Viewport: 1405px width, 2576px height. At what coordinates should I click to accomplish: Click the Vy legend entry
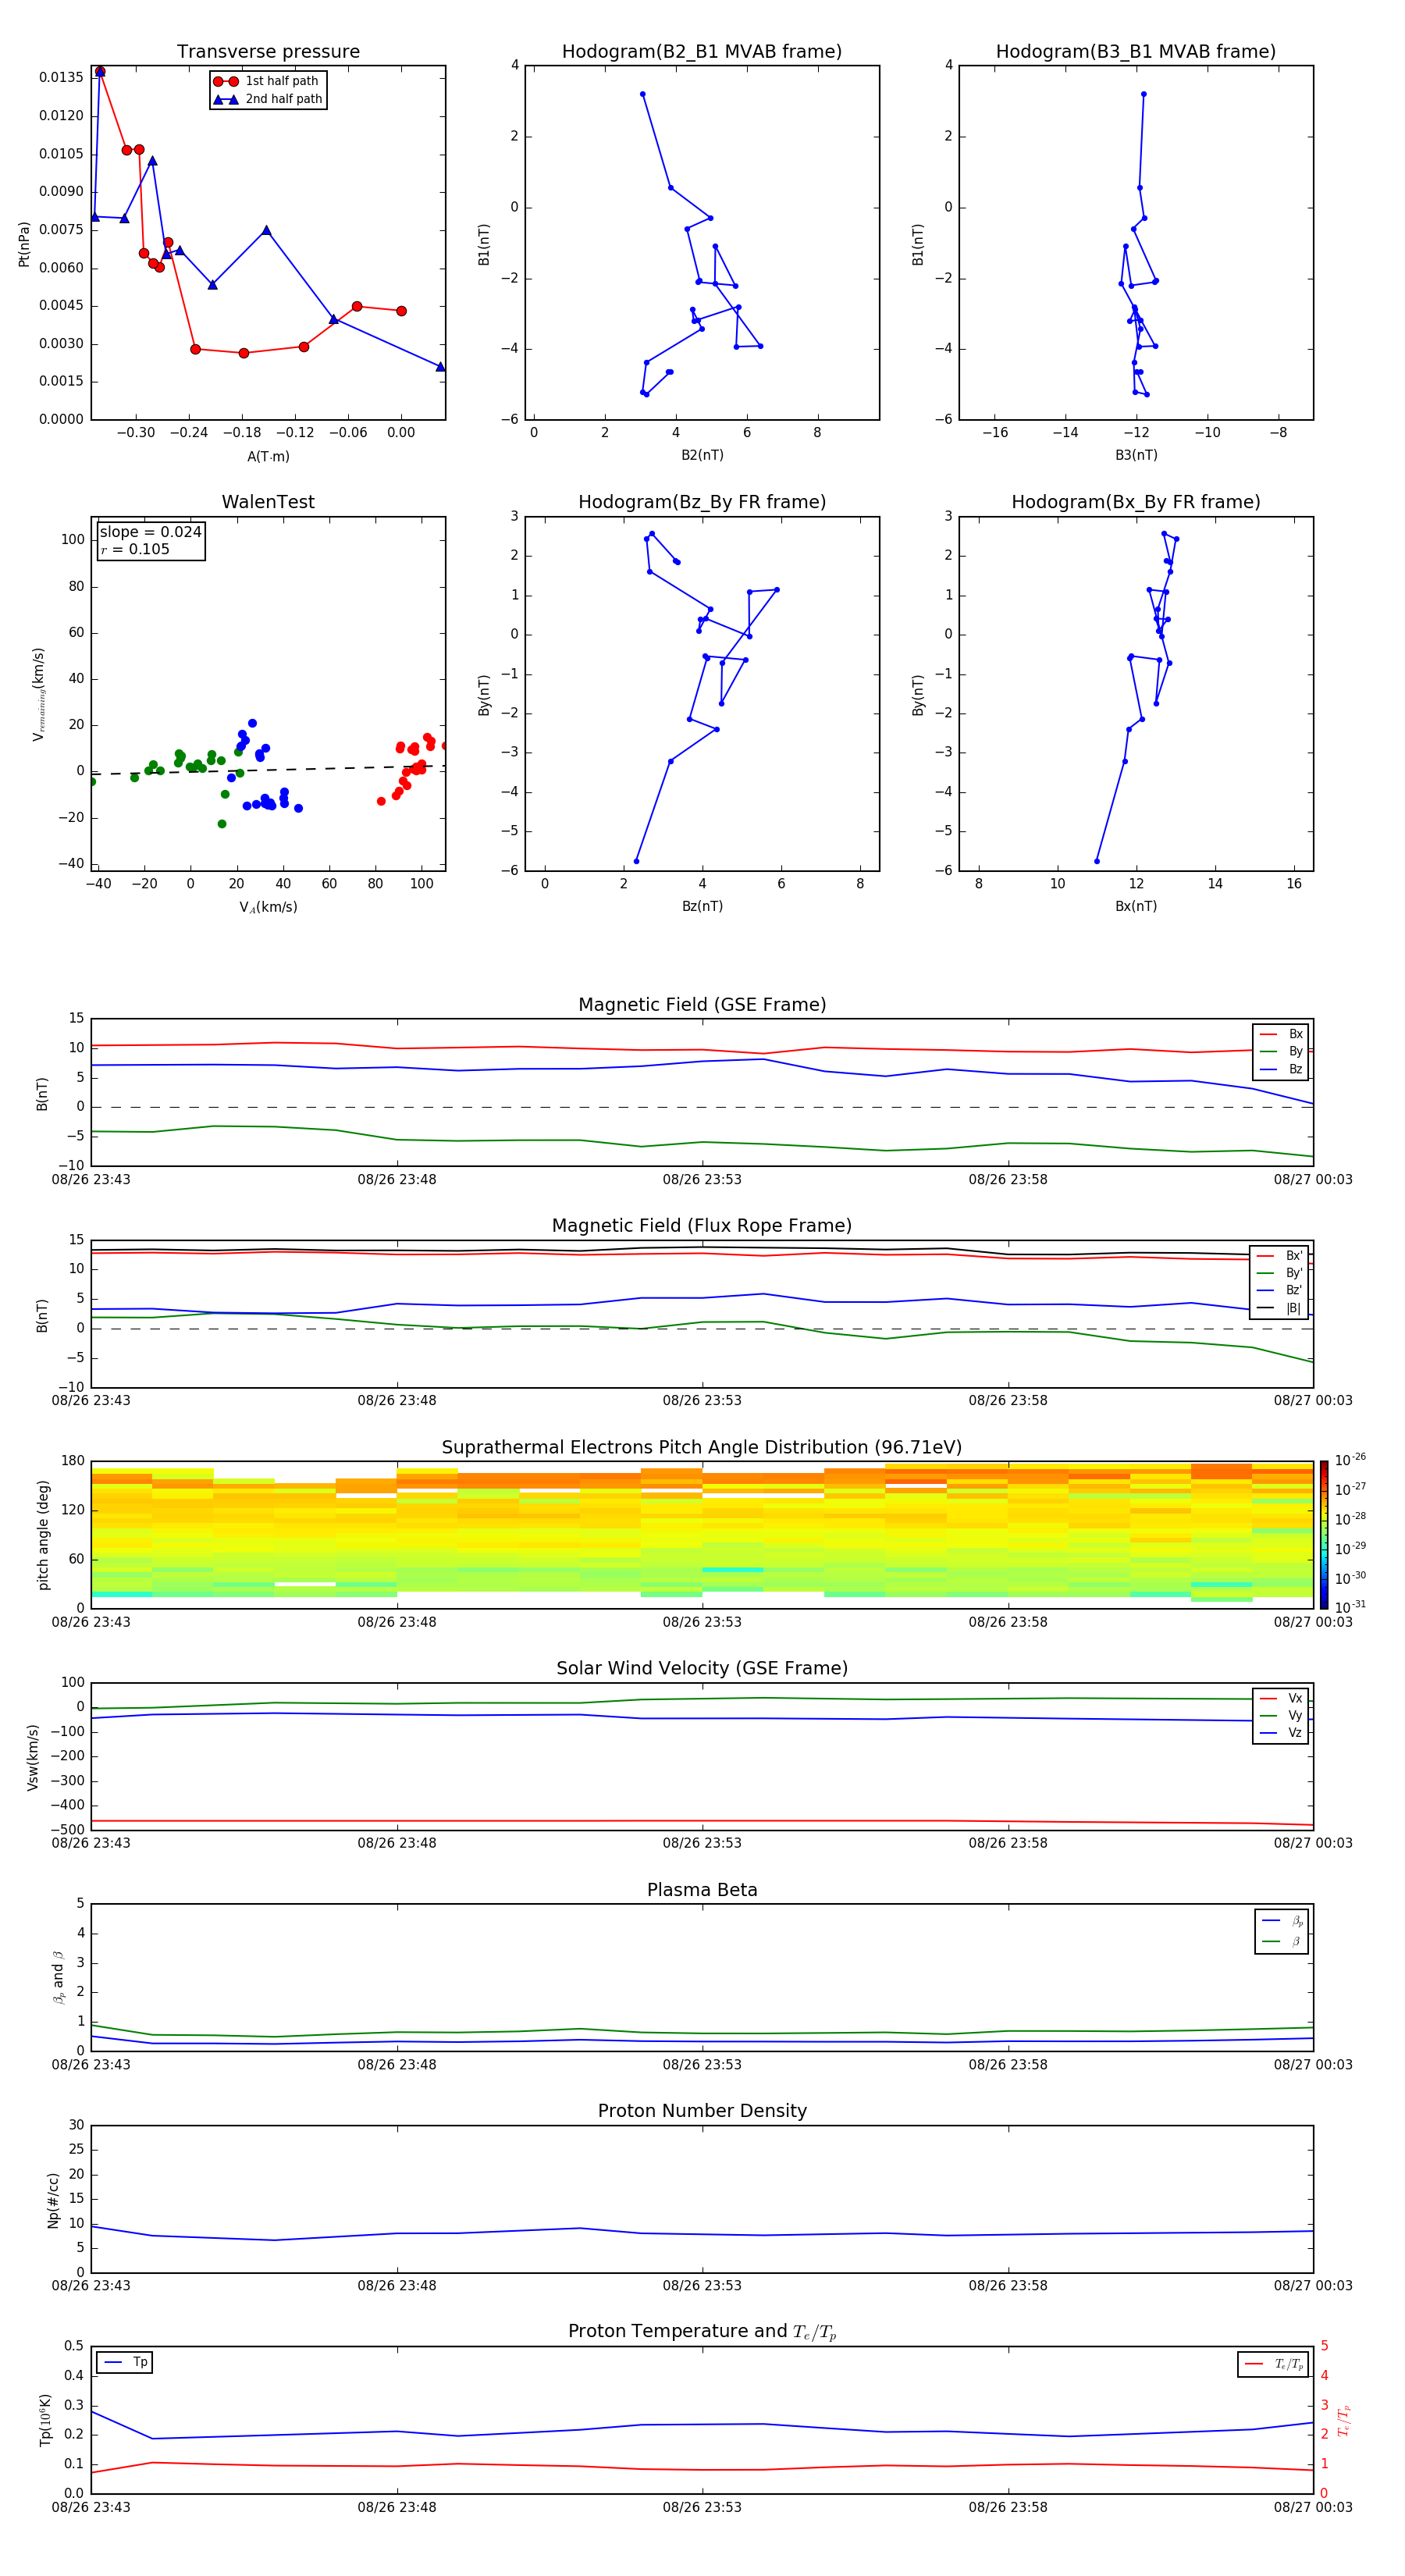tap(1281, 1716)
